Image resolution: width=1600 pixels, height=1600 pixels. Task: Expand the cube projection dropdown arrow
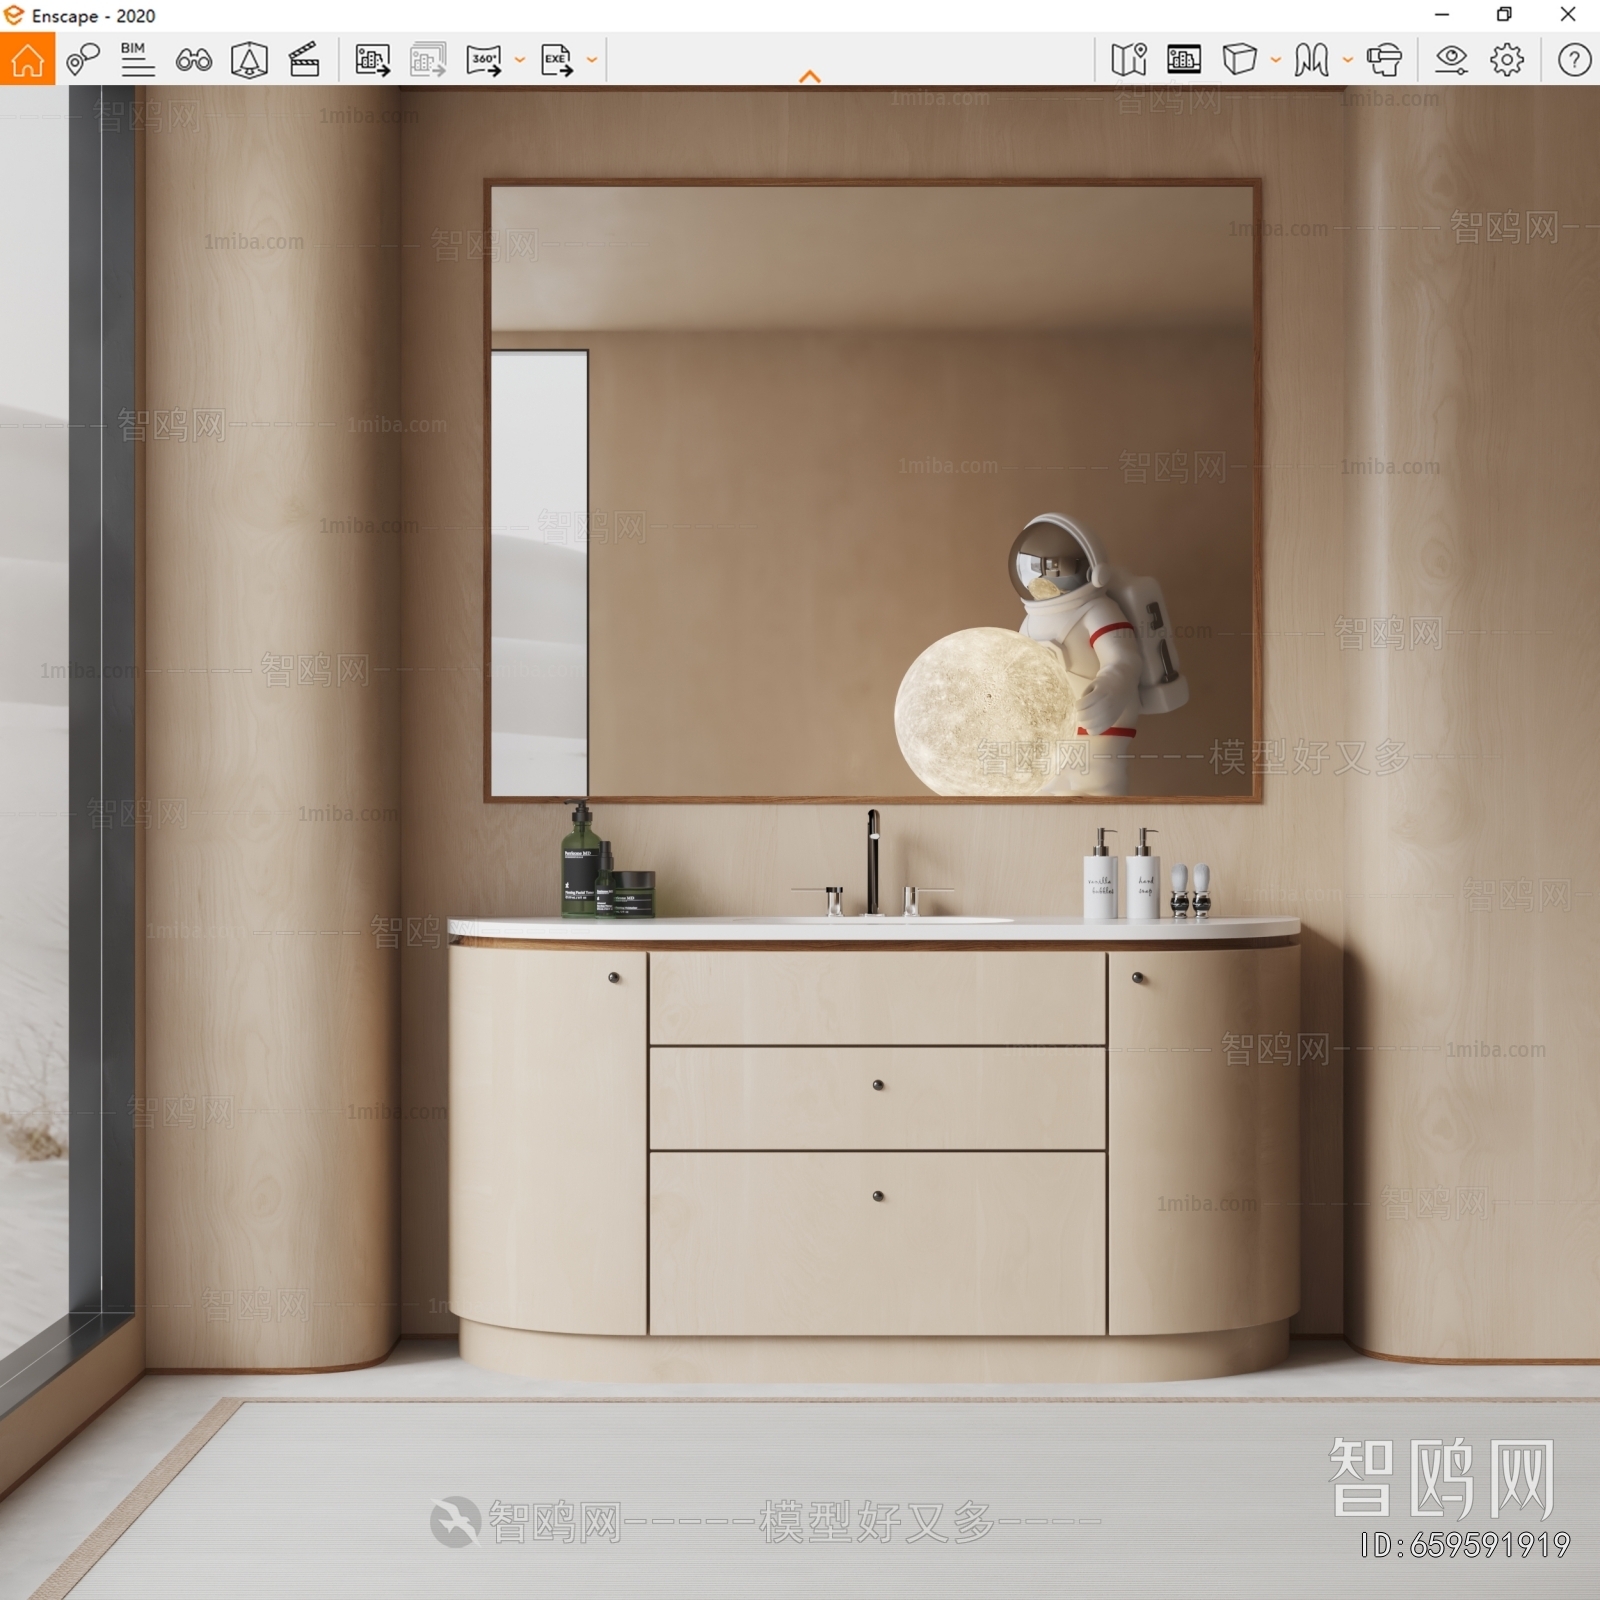click(1276, 60)
